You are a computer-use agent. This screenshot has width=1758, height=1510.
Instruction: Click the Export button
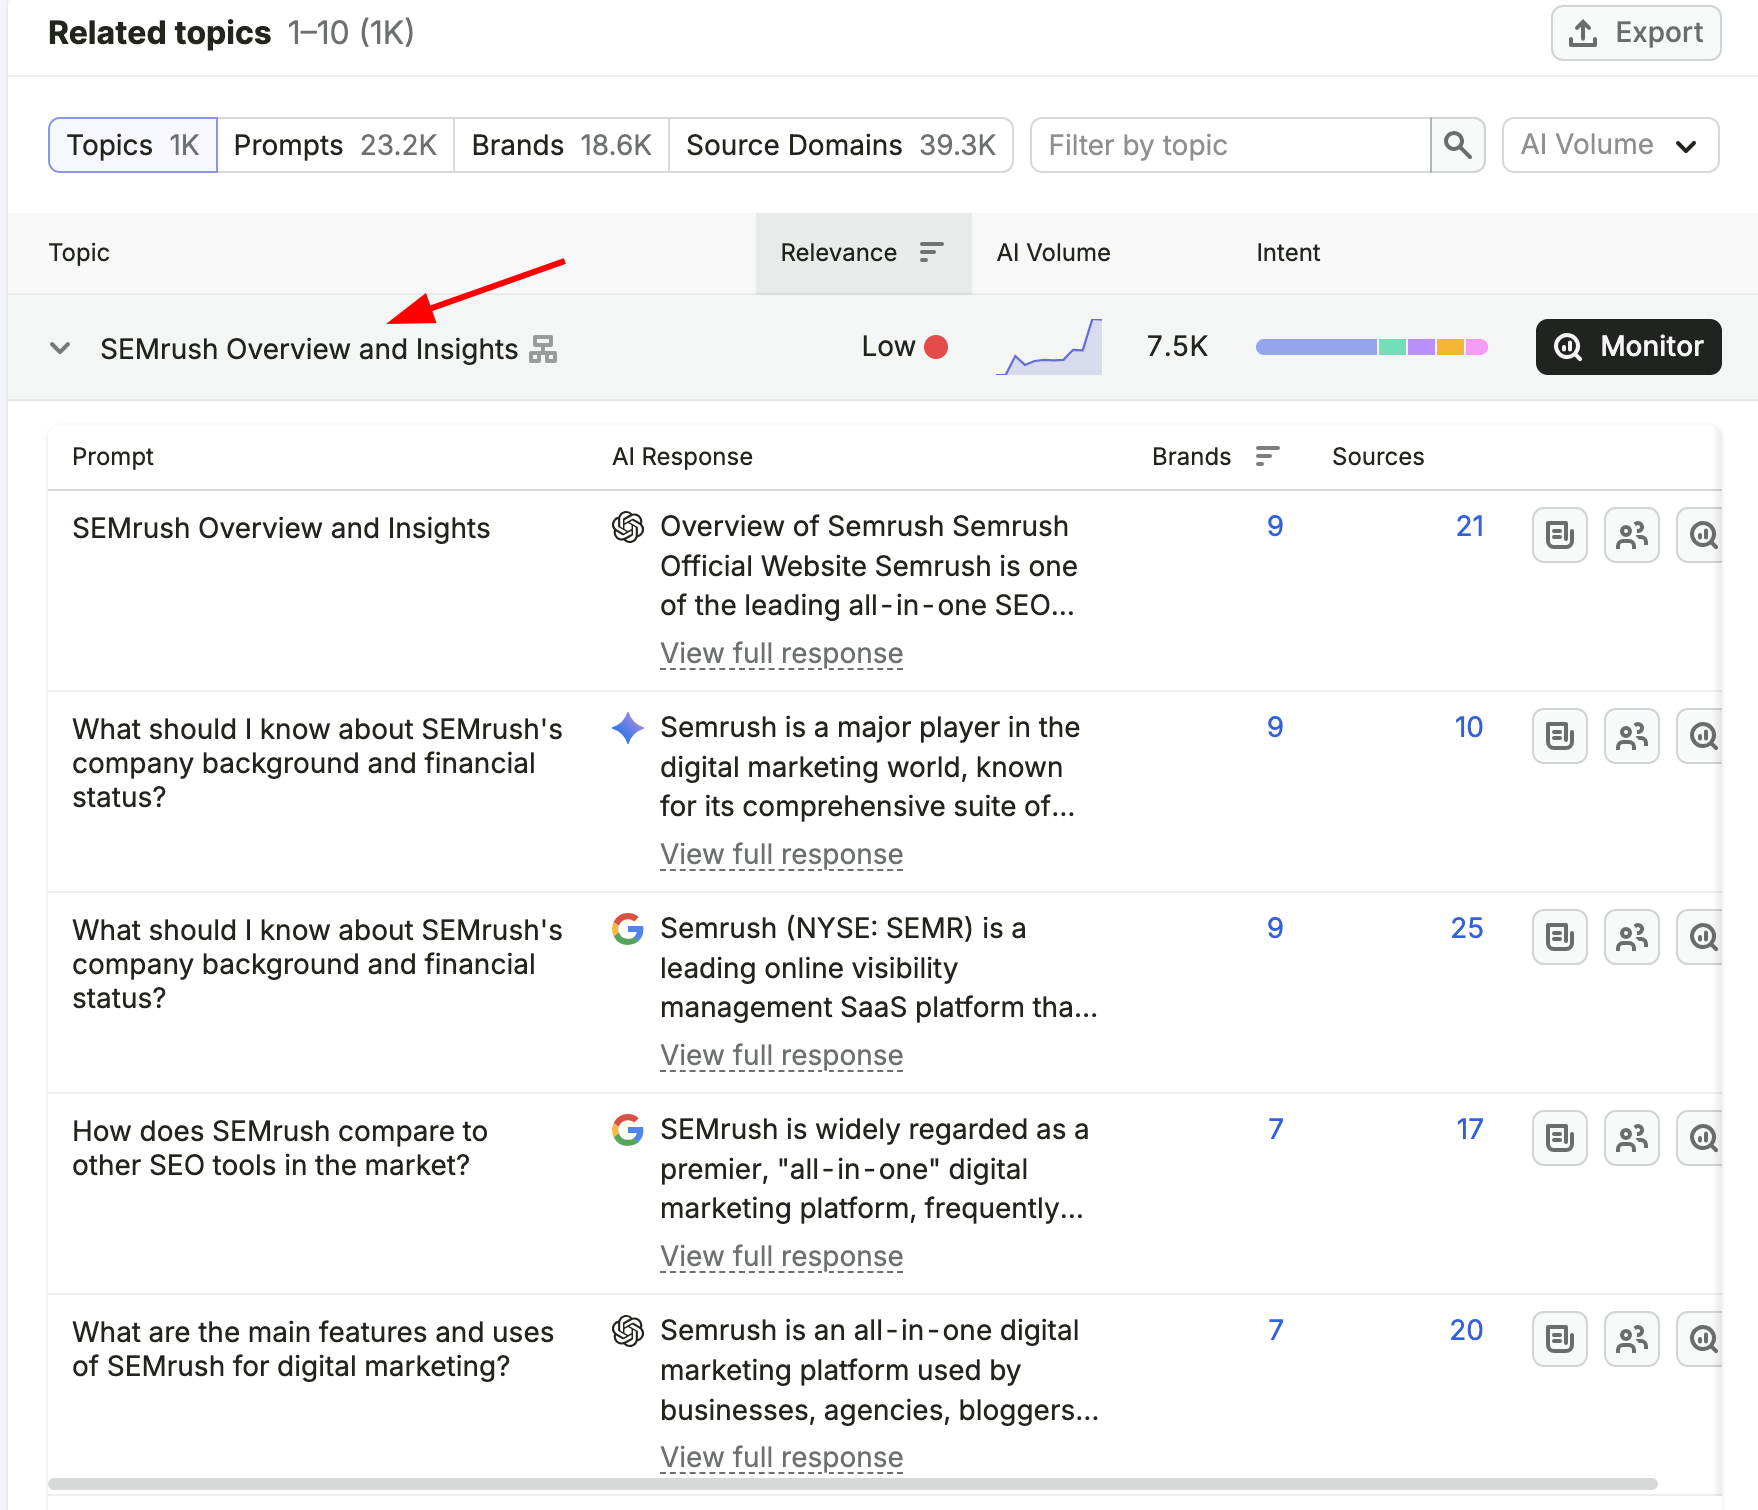[x=1636, y=33]
